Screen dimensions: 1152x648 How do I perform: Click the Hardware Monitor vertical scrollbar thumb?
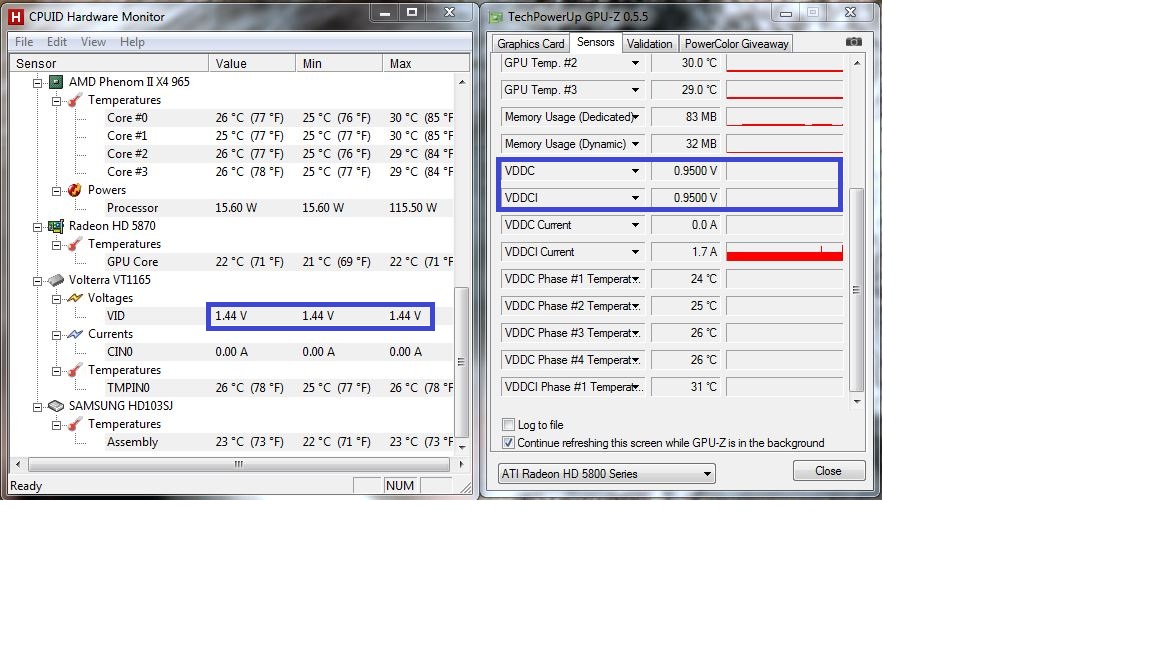[x=461, y=361]
